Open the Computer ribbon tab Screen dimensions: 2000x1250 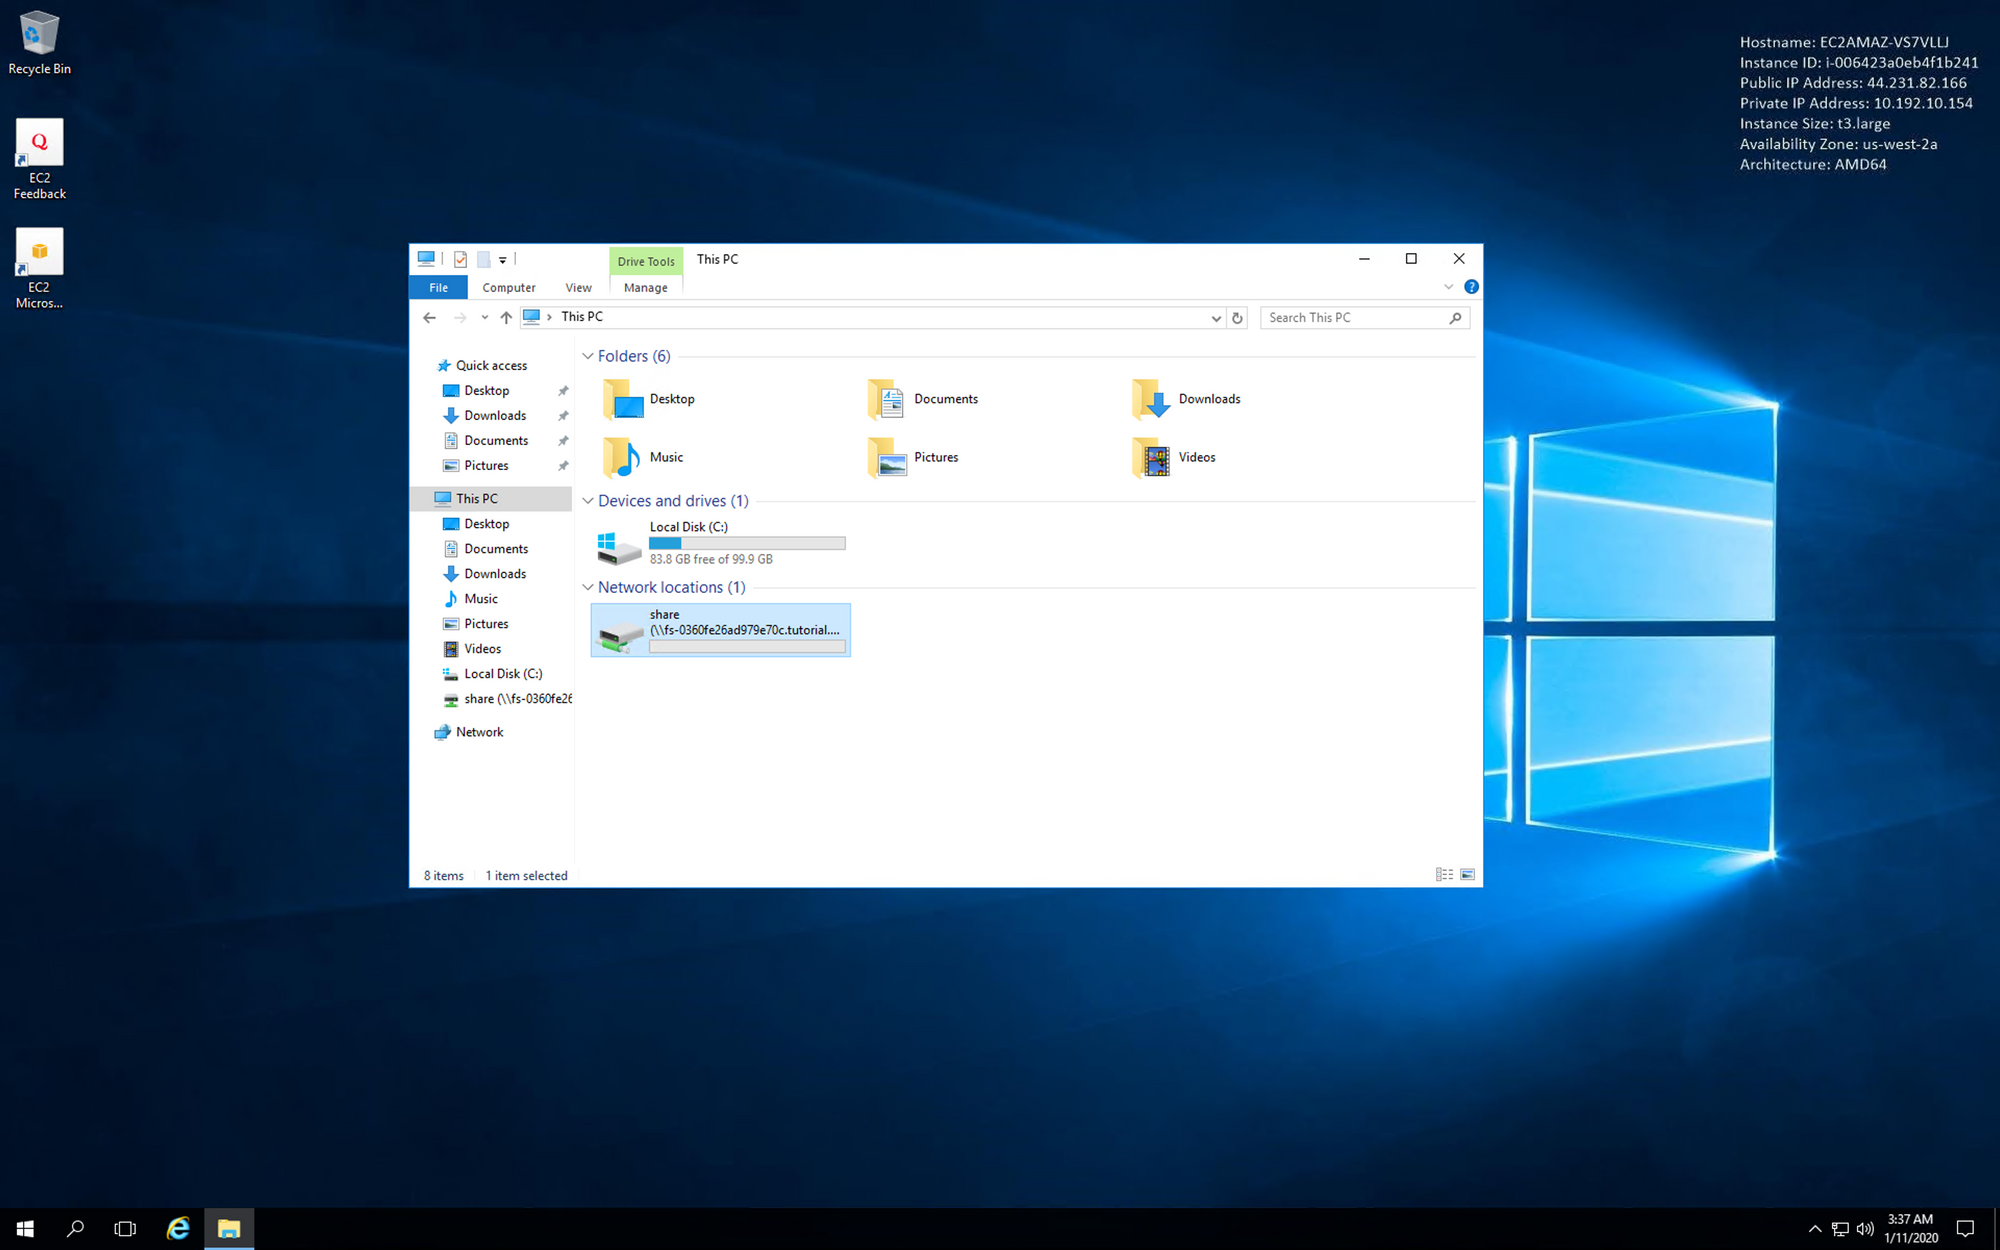coord(508,288)
